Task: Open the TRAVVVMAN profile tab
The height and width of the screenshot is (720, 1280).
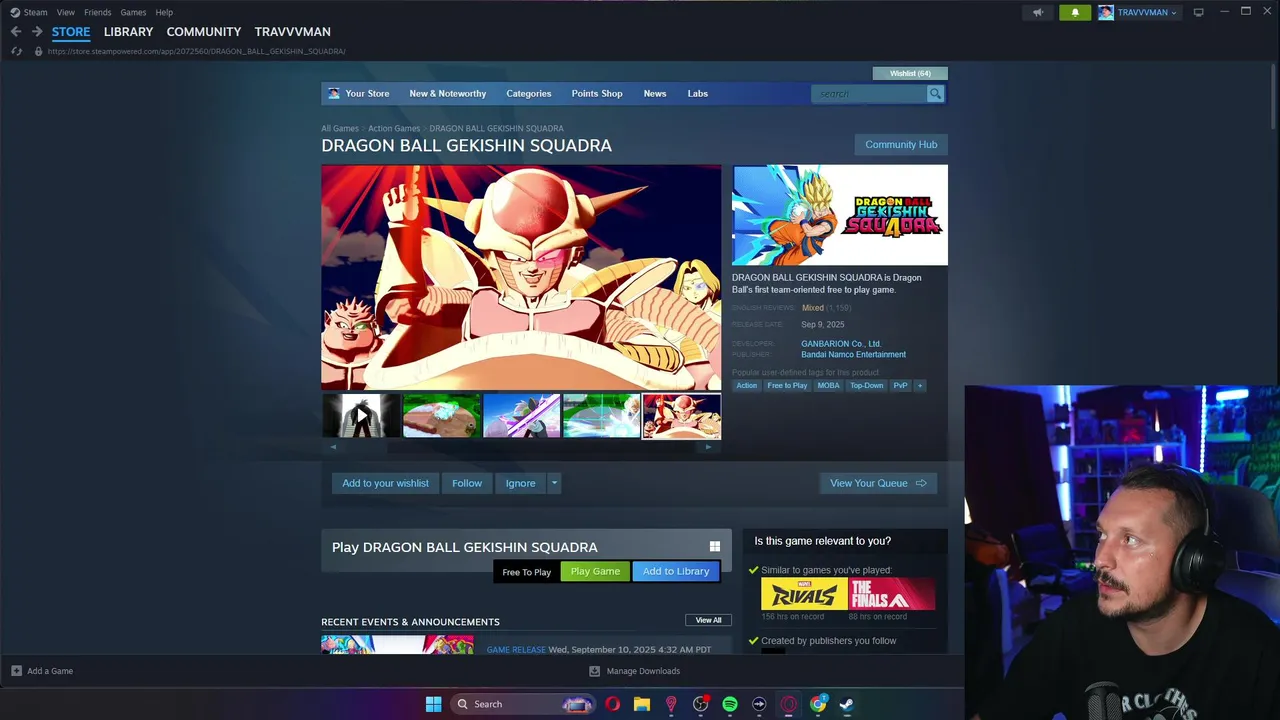Action: point(292,32)
